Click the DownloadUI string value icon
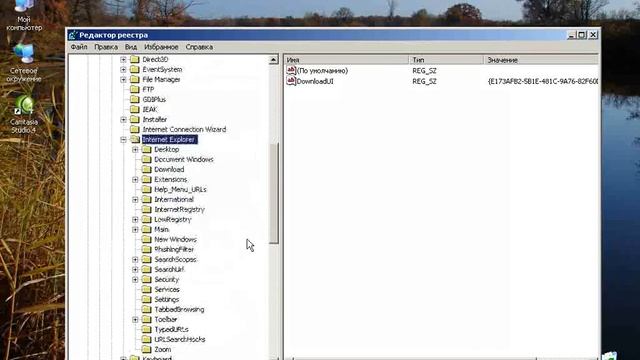Screen dimensions: 640x360 [x=291, y=81]
